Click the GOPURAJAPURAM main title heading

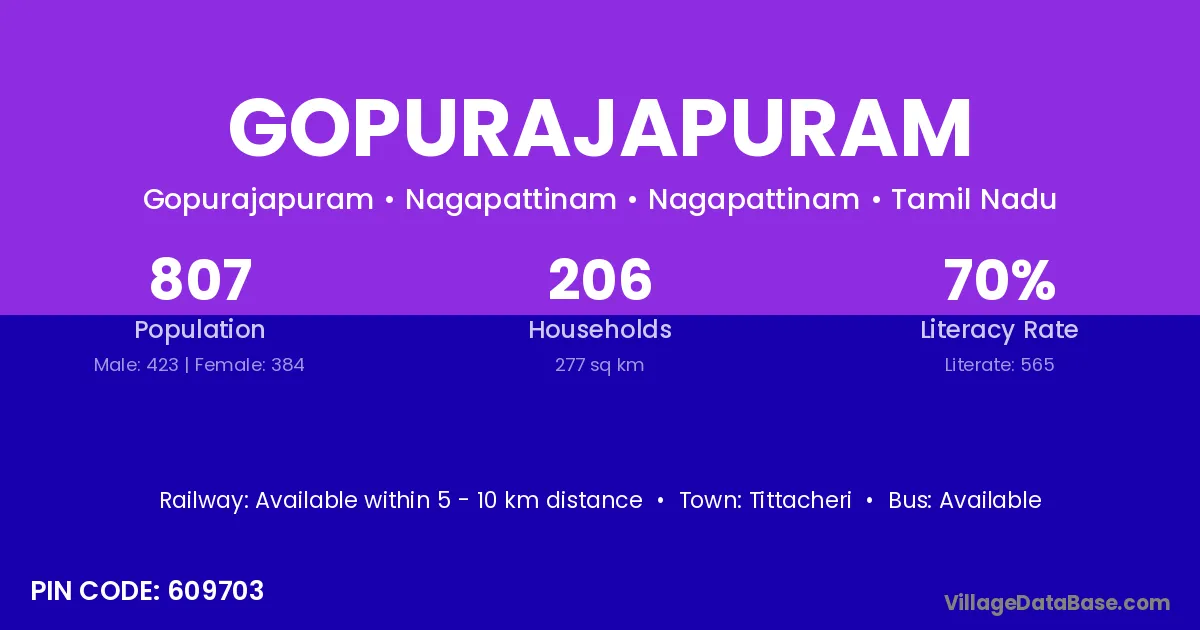600,129
